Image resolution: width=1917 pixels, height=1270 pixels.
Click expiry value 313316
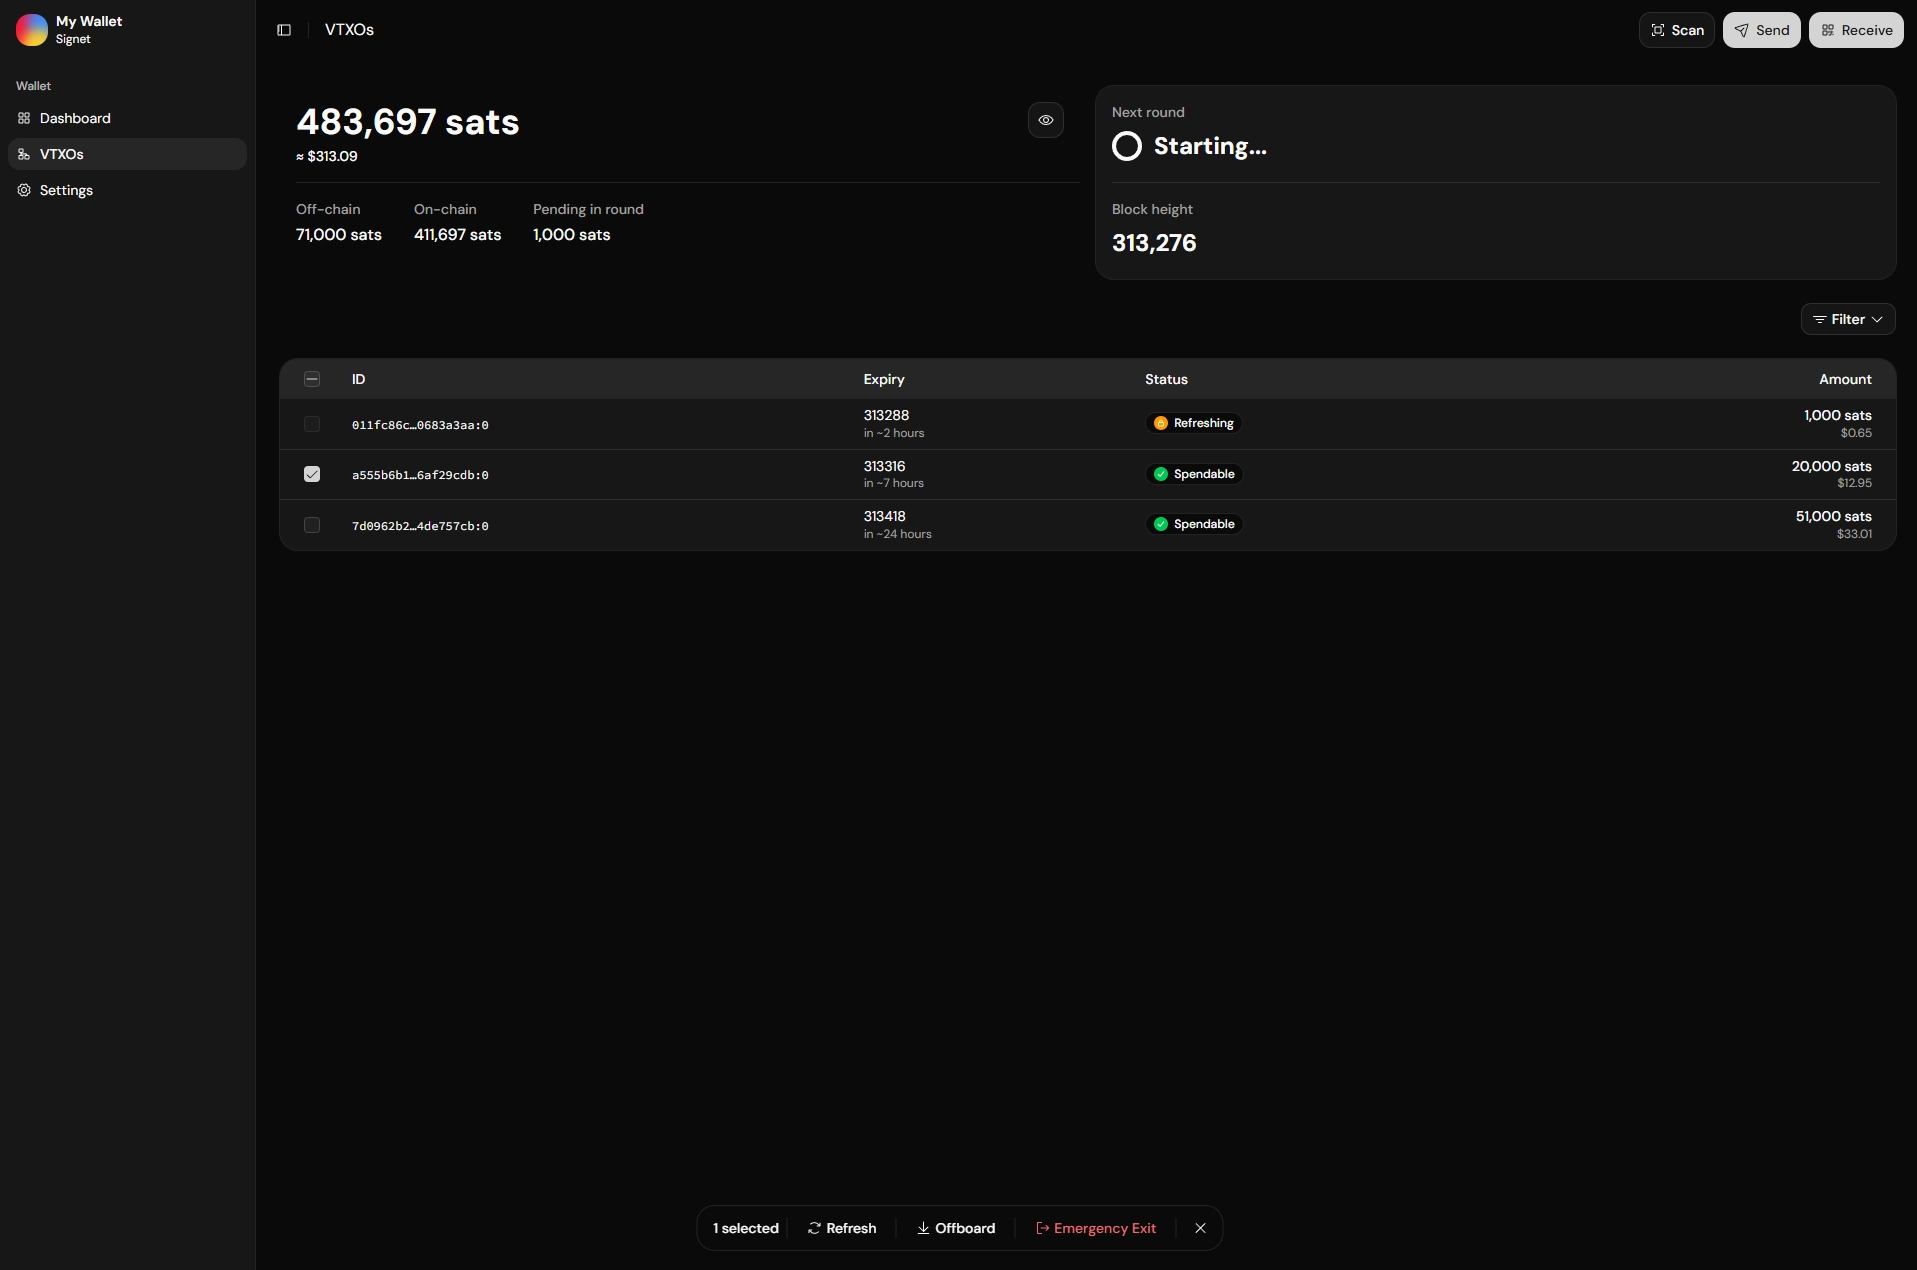[884, 466]
